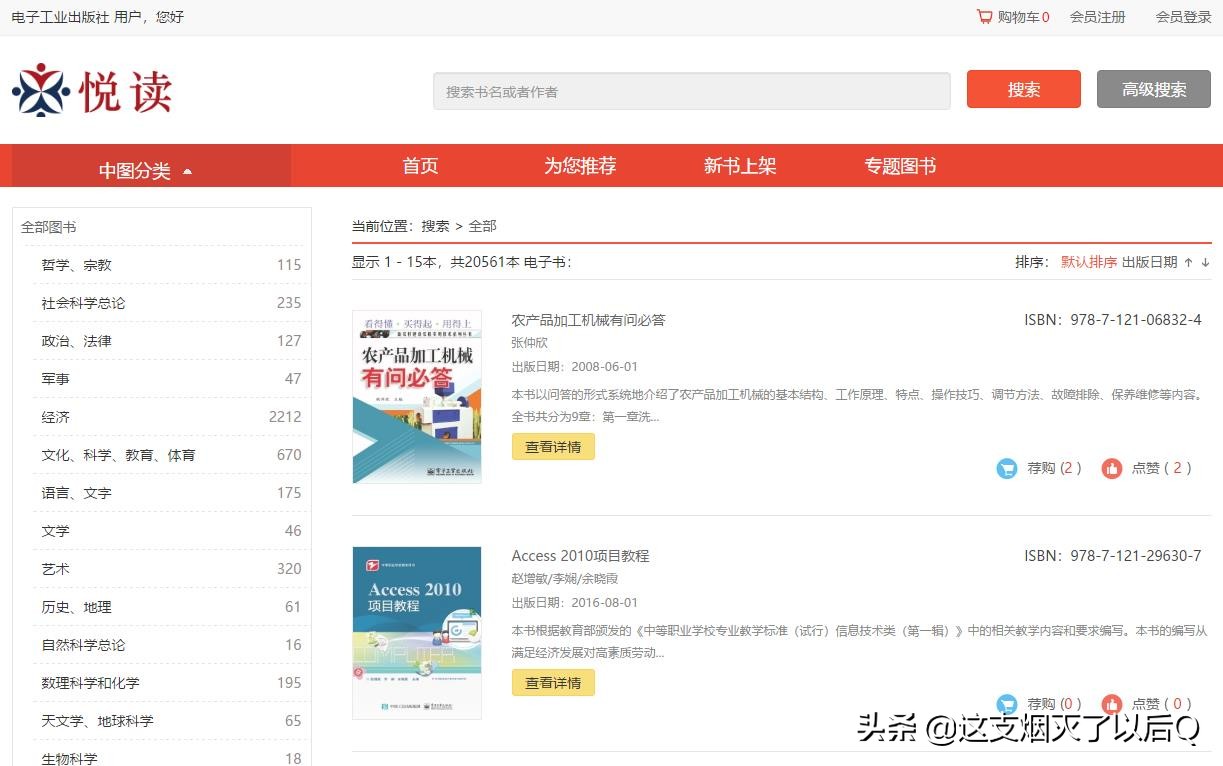1223x766 pixels.
Task: Open the 新书上架 section
Action: [740, 165]
